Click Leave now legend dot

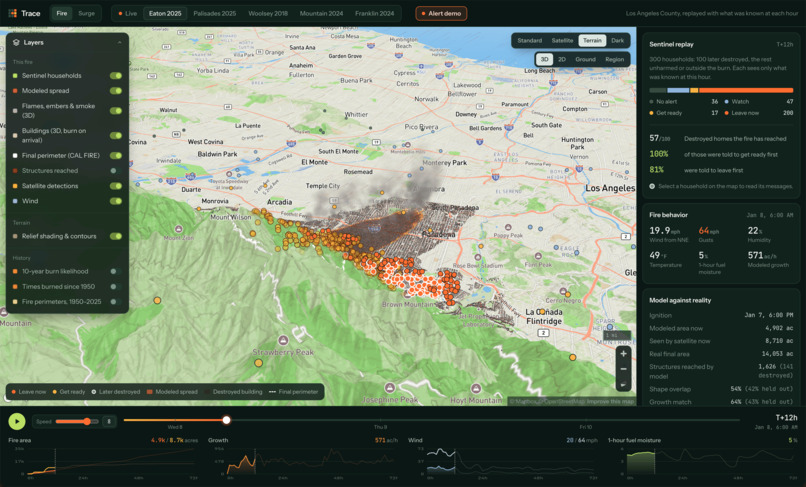(13, 392)
